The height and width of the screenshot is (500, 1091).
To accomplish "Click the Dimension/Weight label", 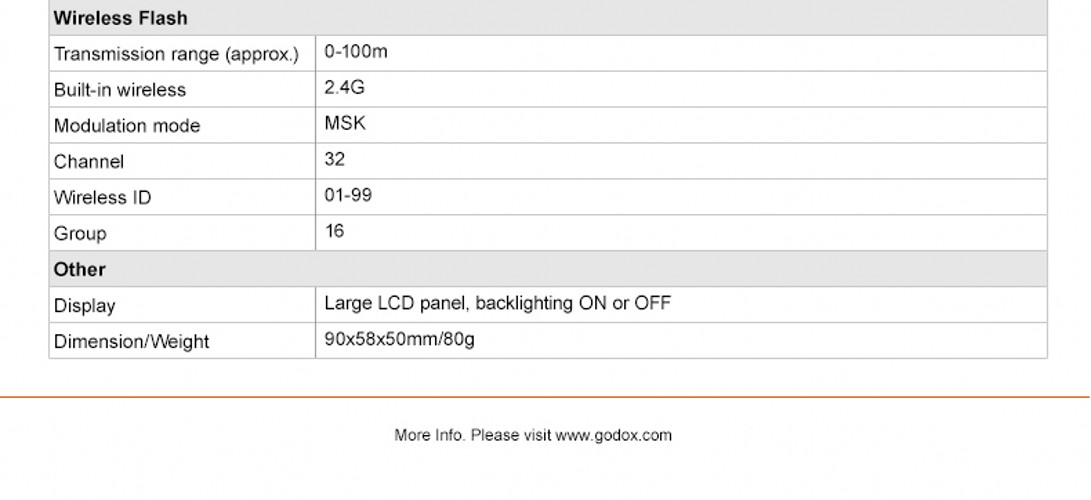I will 132,342.
